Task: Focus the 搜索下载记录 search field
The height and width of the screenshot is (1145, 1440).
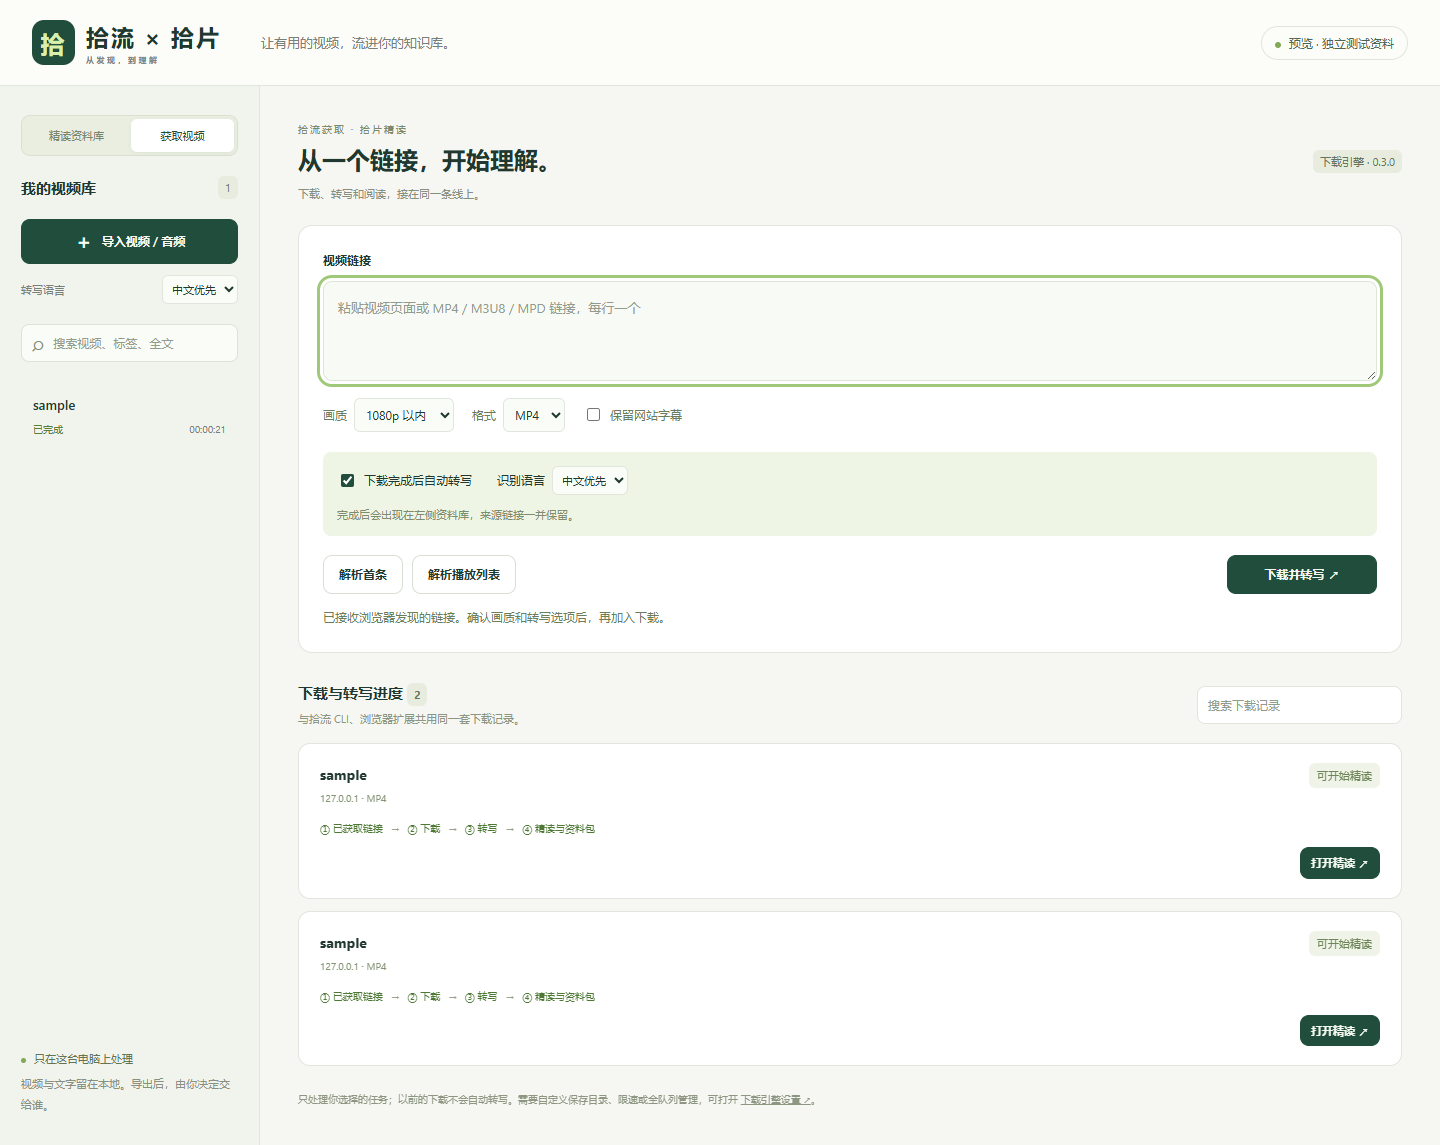Action: 1299,705
